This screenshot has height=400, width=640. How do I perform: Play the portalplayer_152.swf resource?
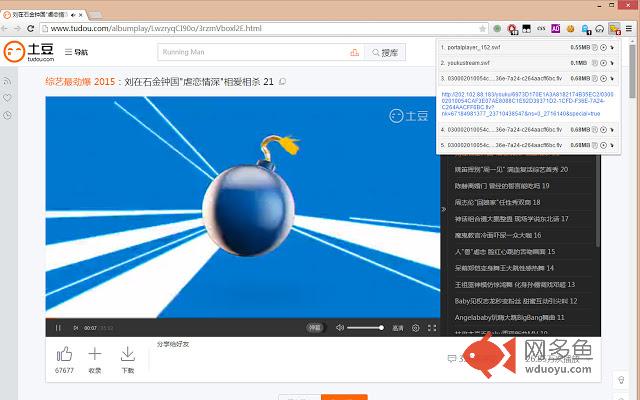603,47
